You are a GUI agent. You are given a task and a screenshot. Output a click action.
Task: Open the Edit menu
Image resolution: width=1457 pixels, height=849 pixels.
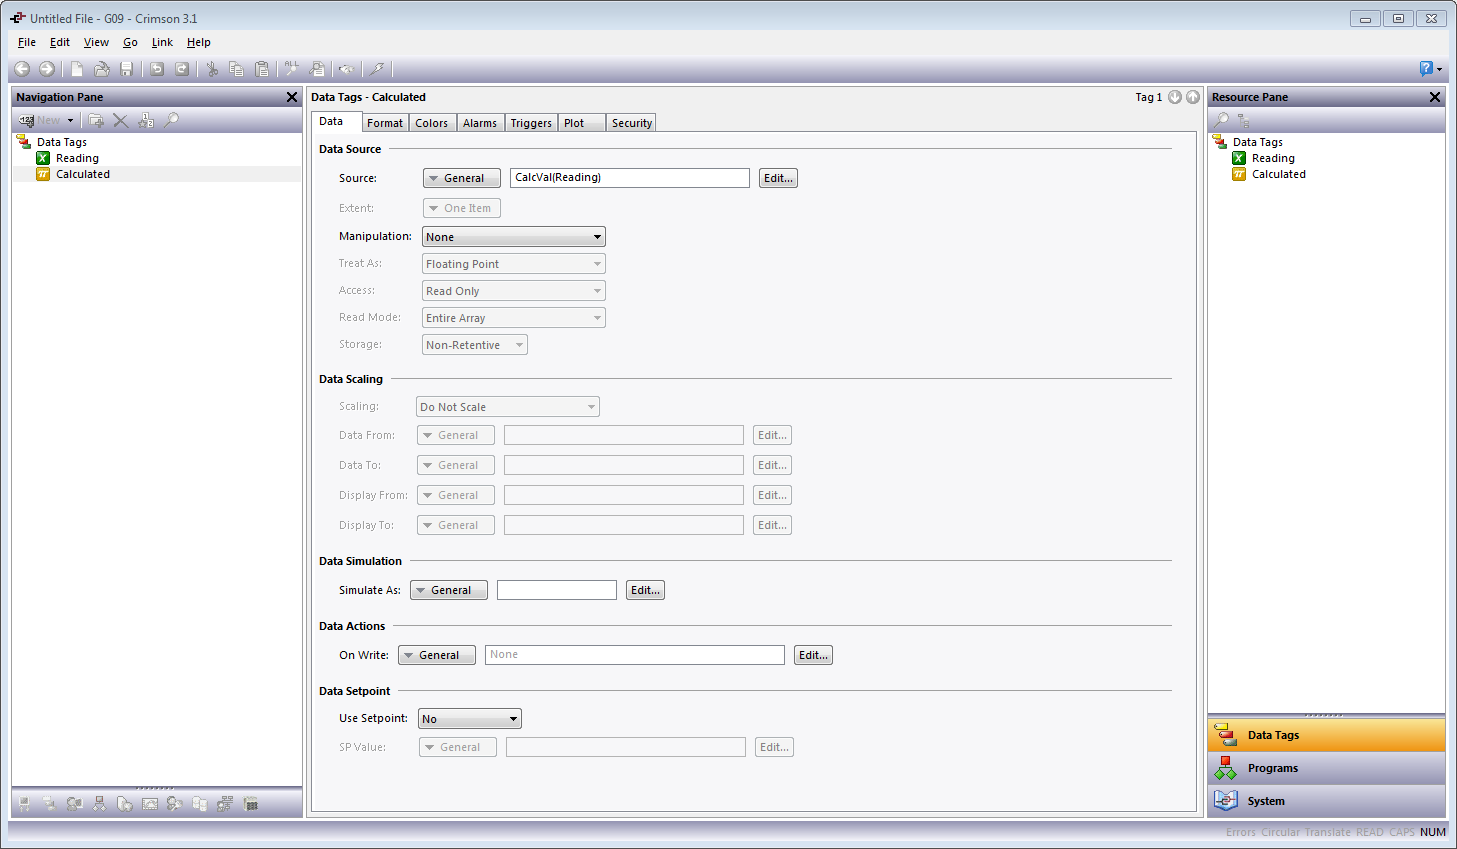pyautogui.click(x=60, y=42)
